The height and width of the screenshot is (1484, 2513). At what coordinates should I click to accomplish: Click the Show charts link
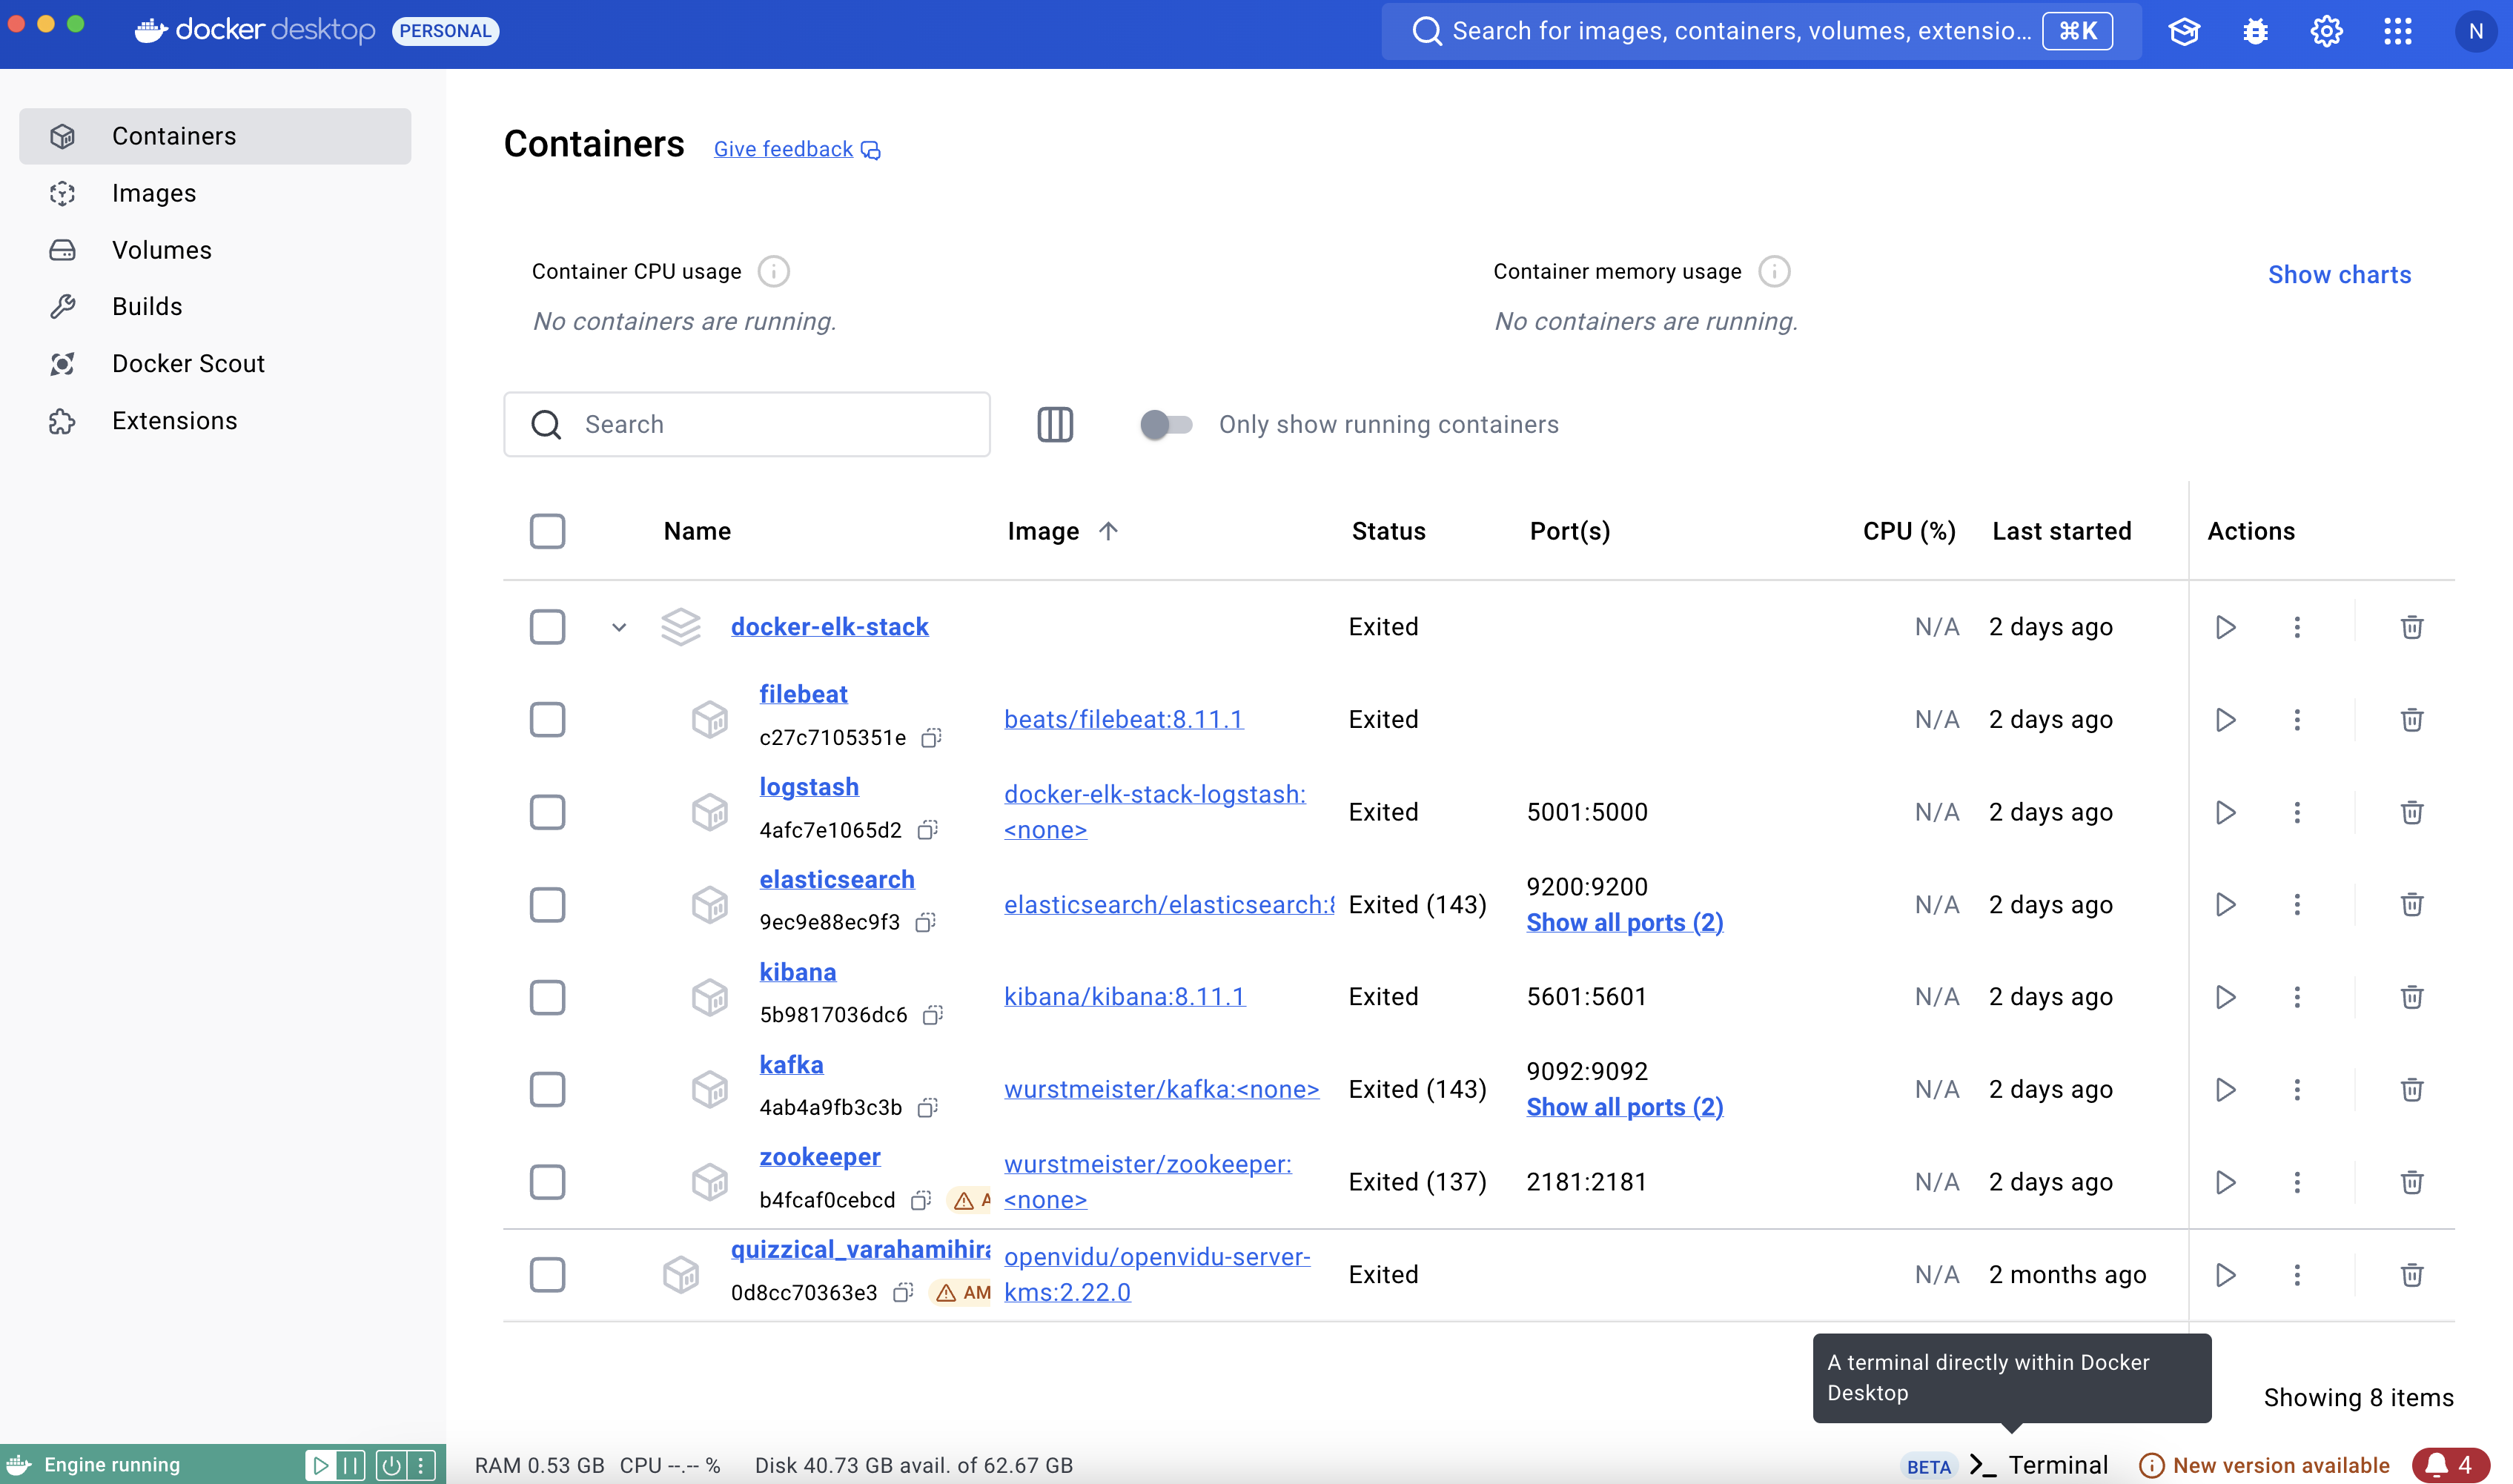click(2339, 275)
